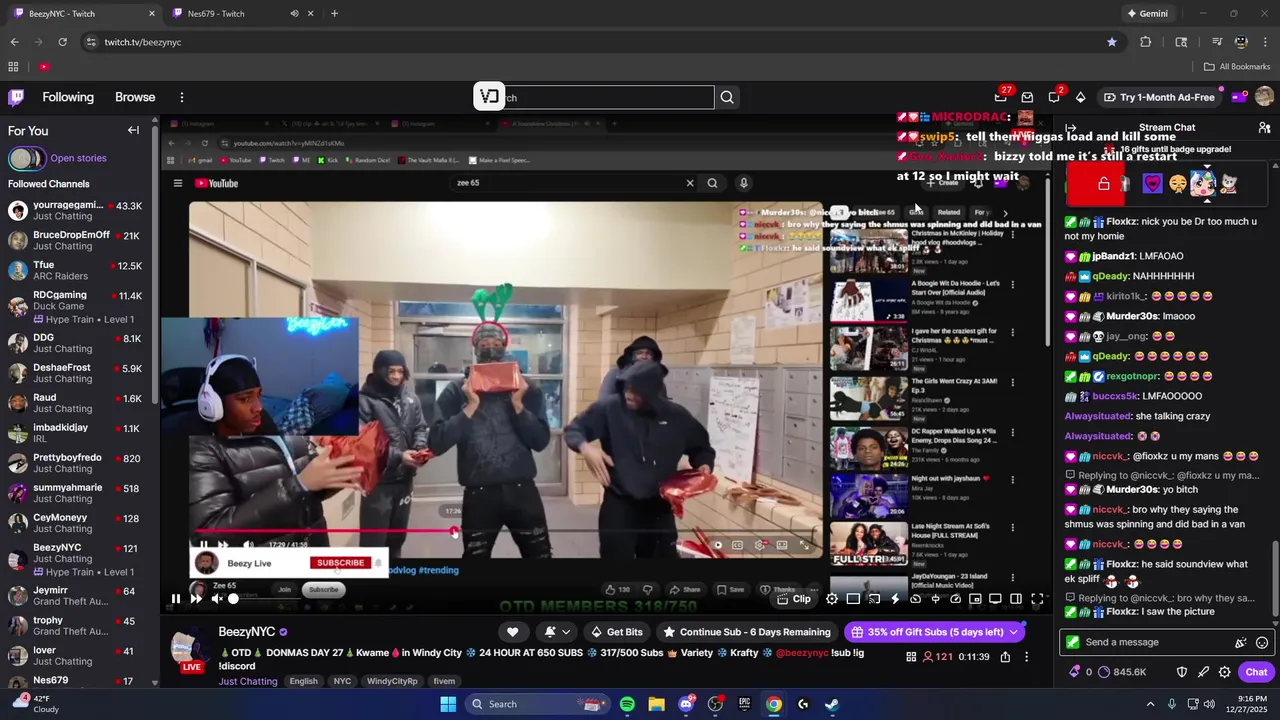
Task: Toggle the stories switch in sidebar
Action: coord(26,158)
